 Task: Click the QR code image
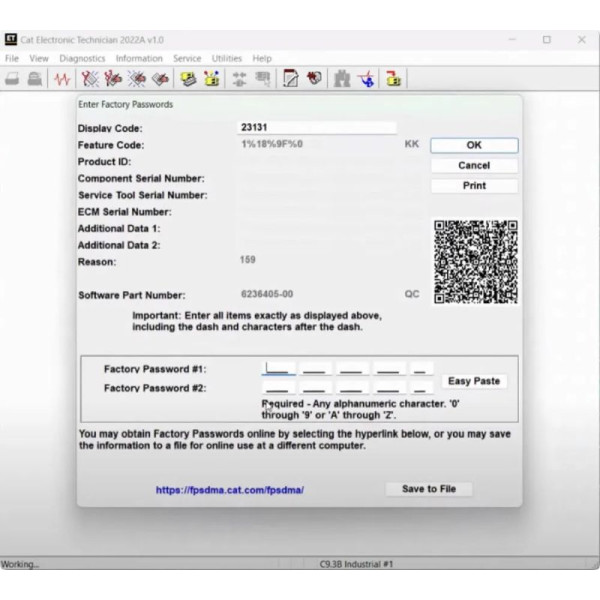tap(475, 262)
